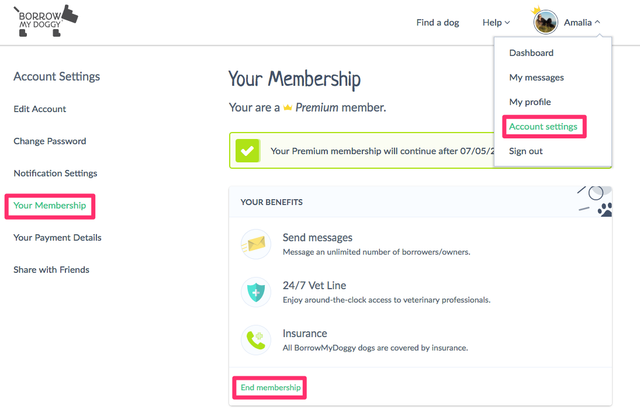Open Change Password settings
Image resolution: width=640 pixels, height=420 pixels.
pos(50,141)
